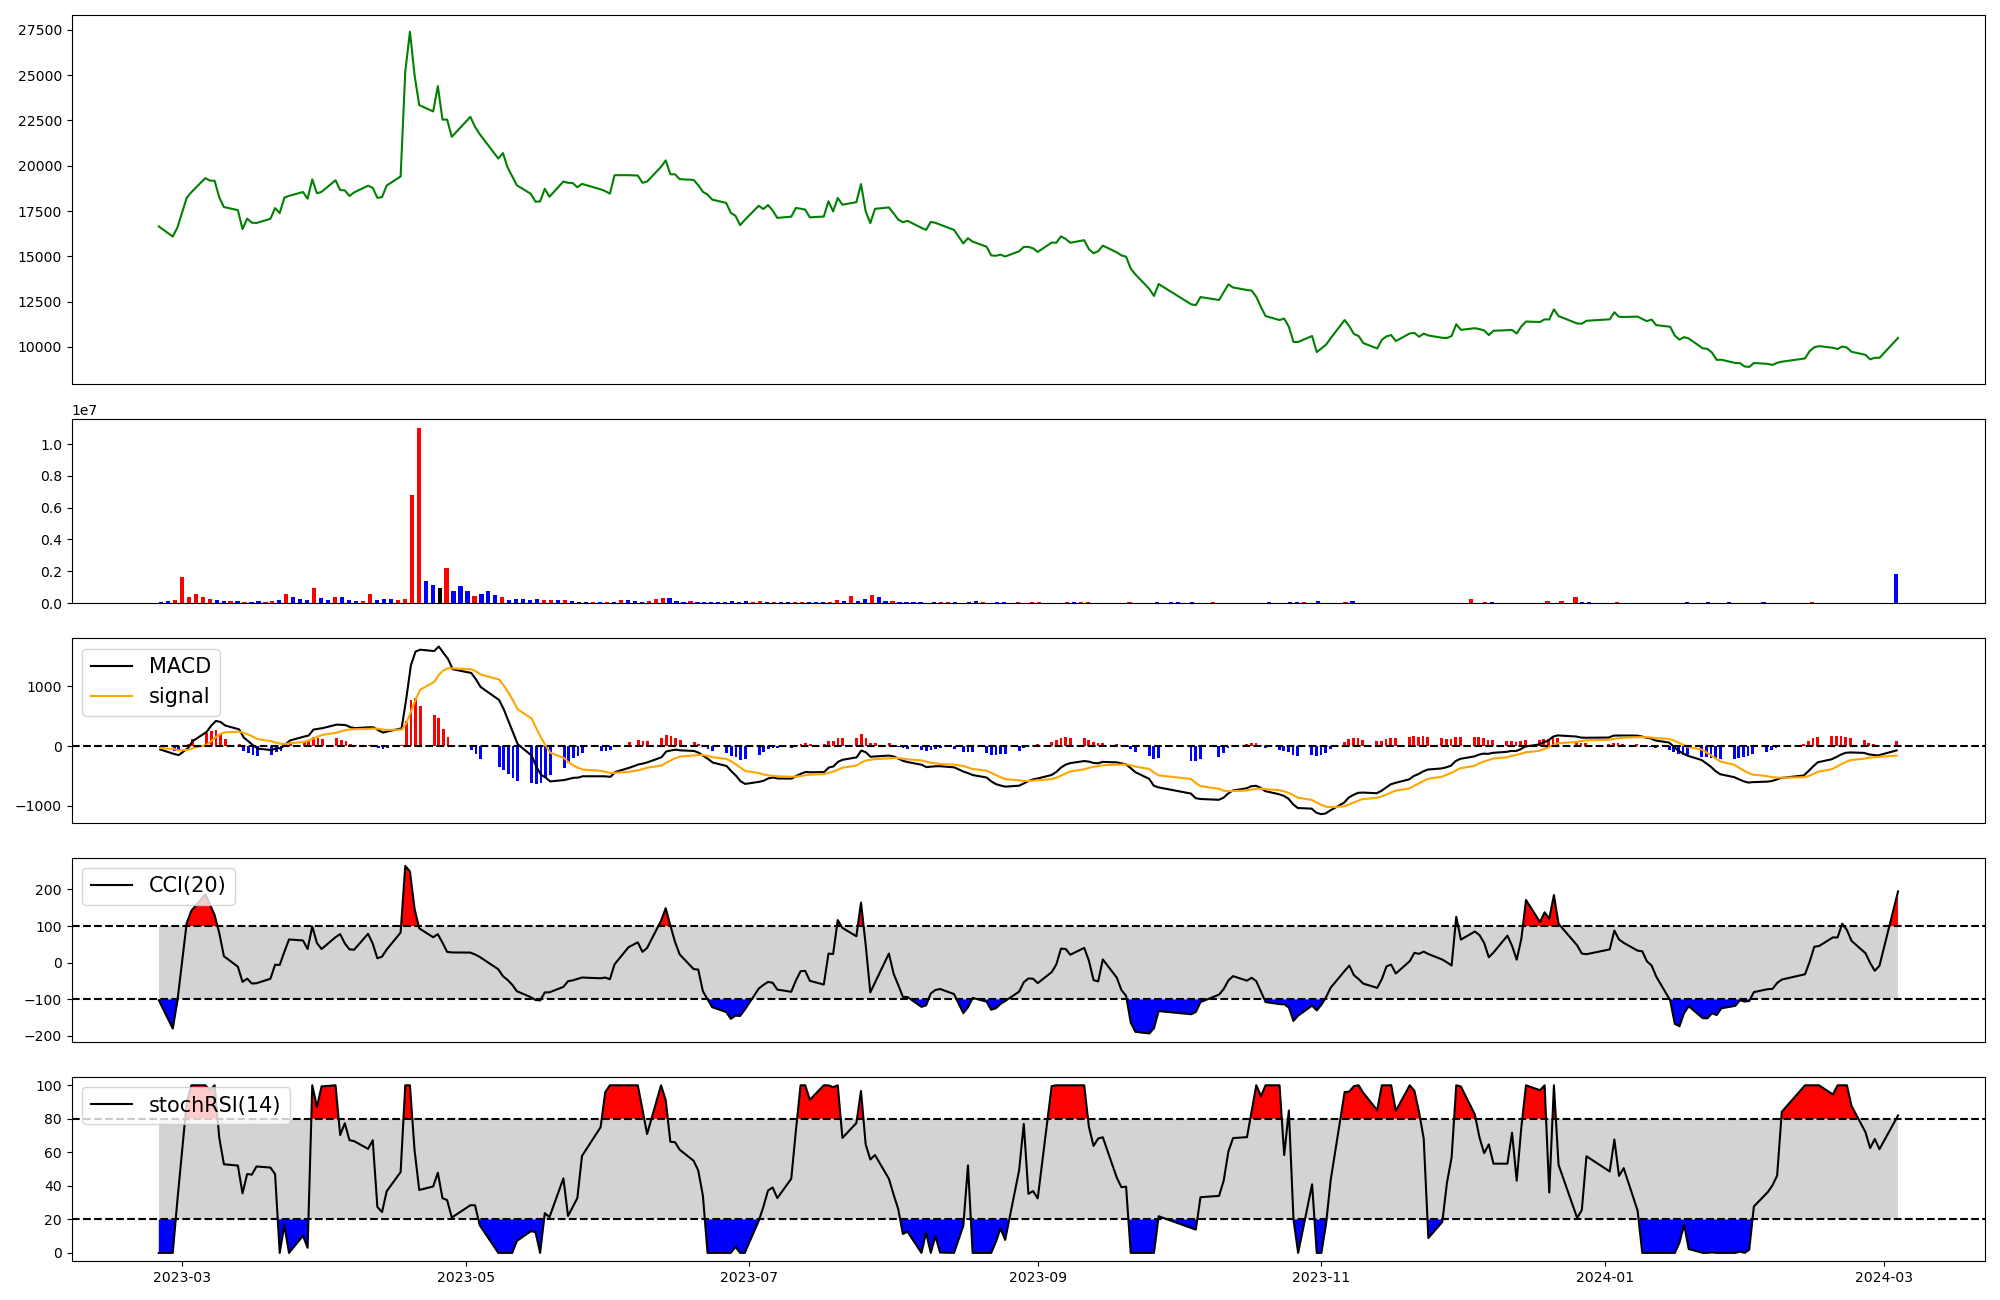The image size is (2000, 1300).
Task: Click the 10000 price axis tick label
Action: point(40,348)
